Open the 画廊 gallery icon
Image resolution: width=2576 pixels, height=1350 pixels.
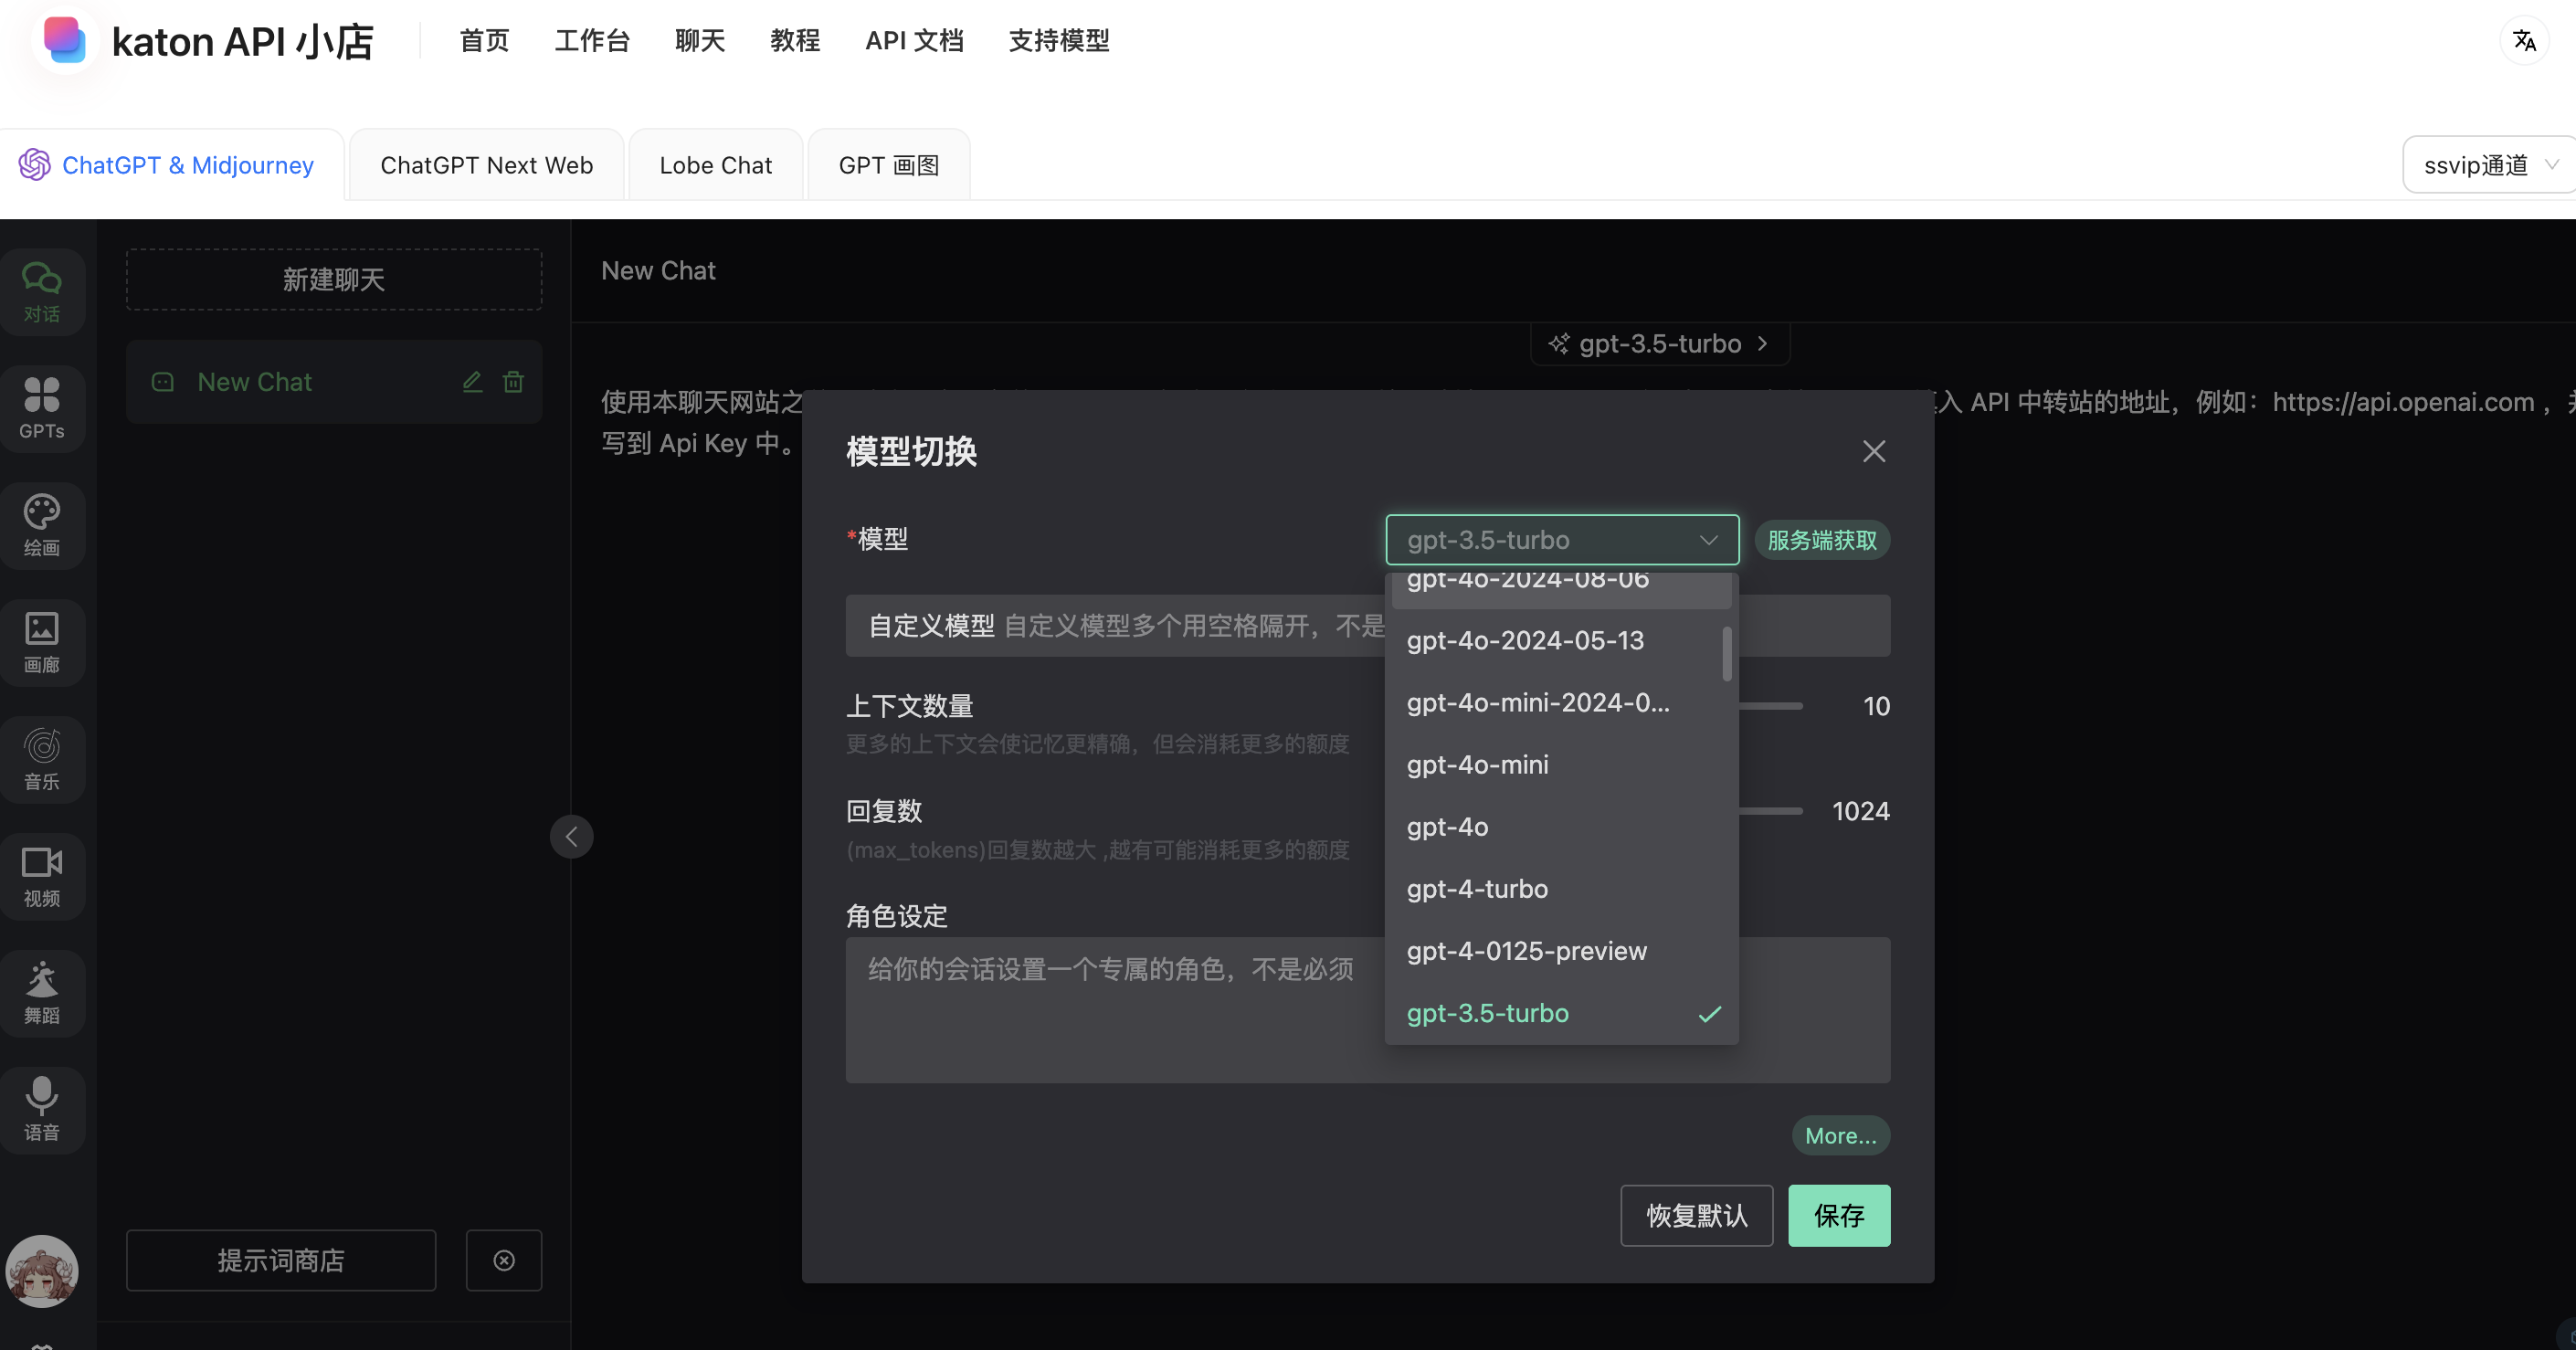[42, 642]
